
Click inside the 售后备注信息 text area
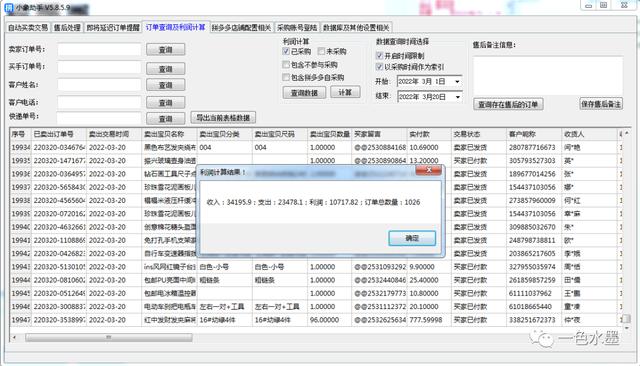[x=548, y=75]
